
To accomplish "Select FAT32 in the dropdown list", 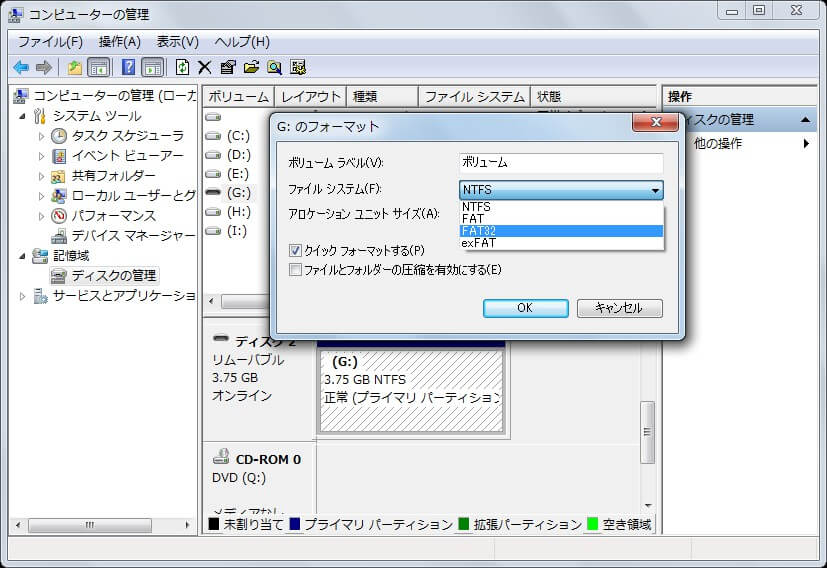I will click(x=561, y=231).
